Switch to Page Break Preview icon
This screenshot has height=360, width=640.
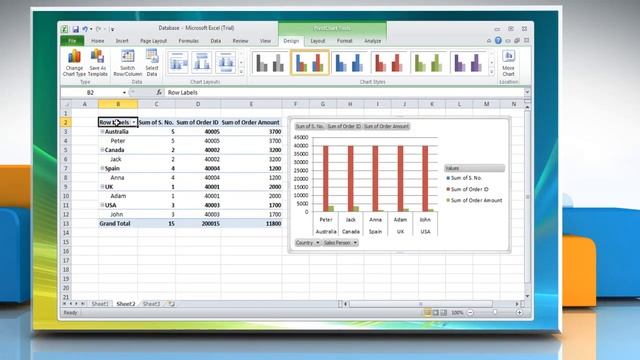(x=444, y=313)
